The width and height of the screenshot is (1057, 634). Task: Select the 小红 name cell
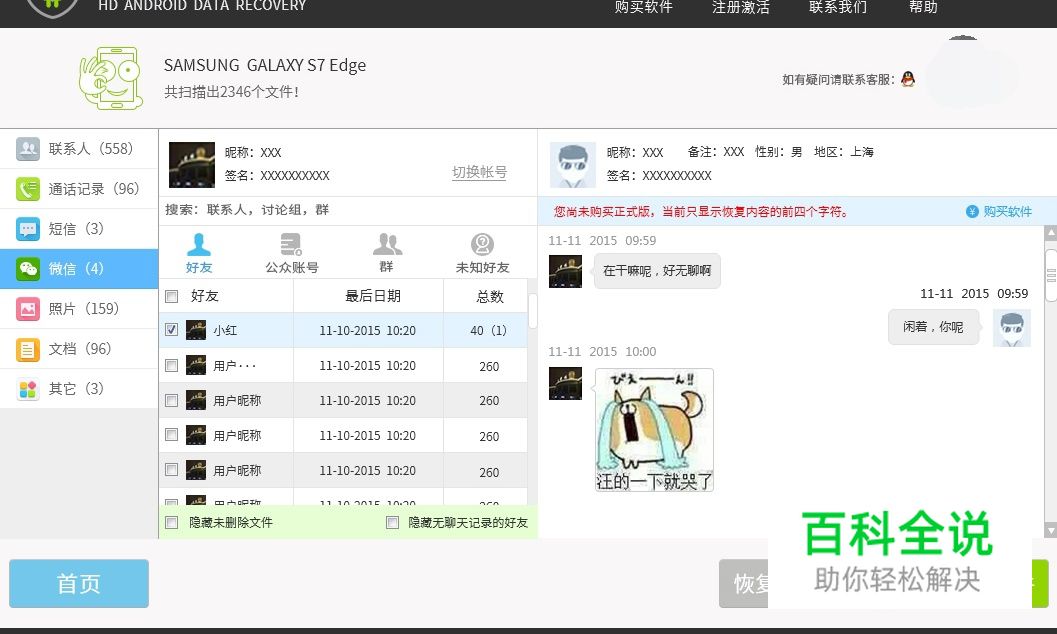(225, 330)
